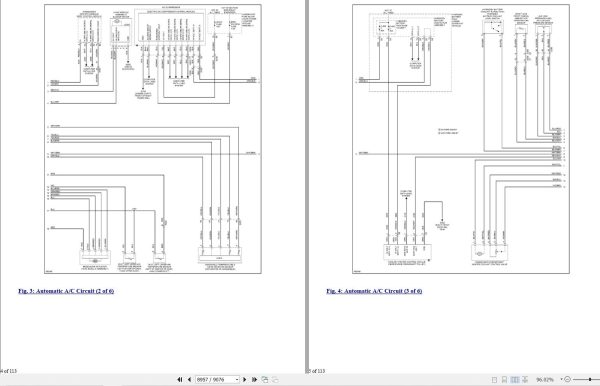Click the zoom out minus button
Viewport: 600px width, 386px height.
[567, 379]
